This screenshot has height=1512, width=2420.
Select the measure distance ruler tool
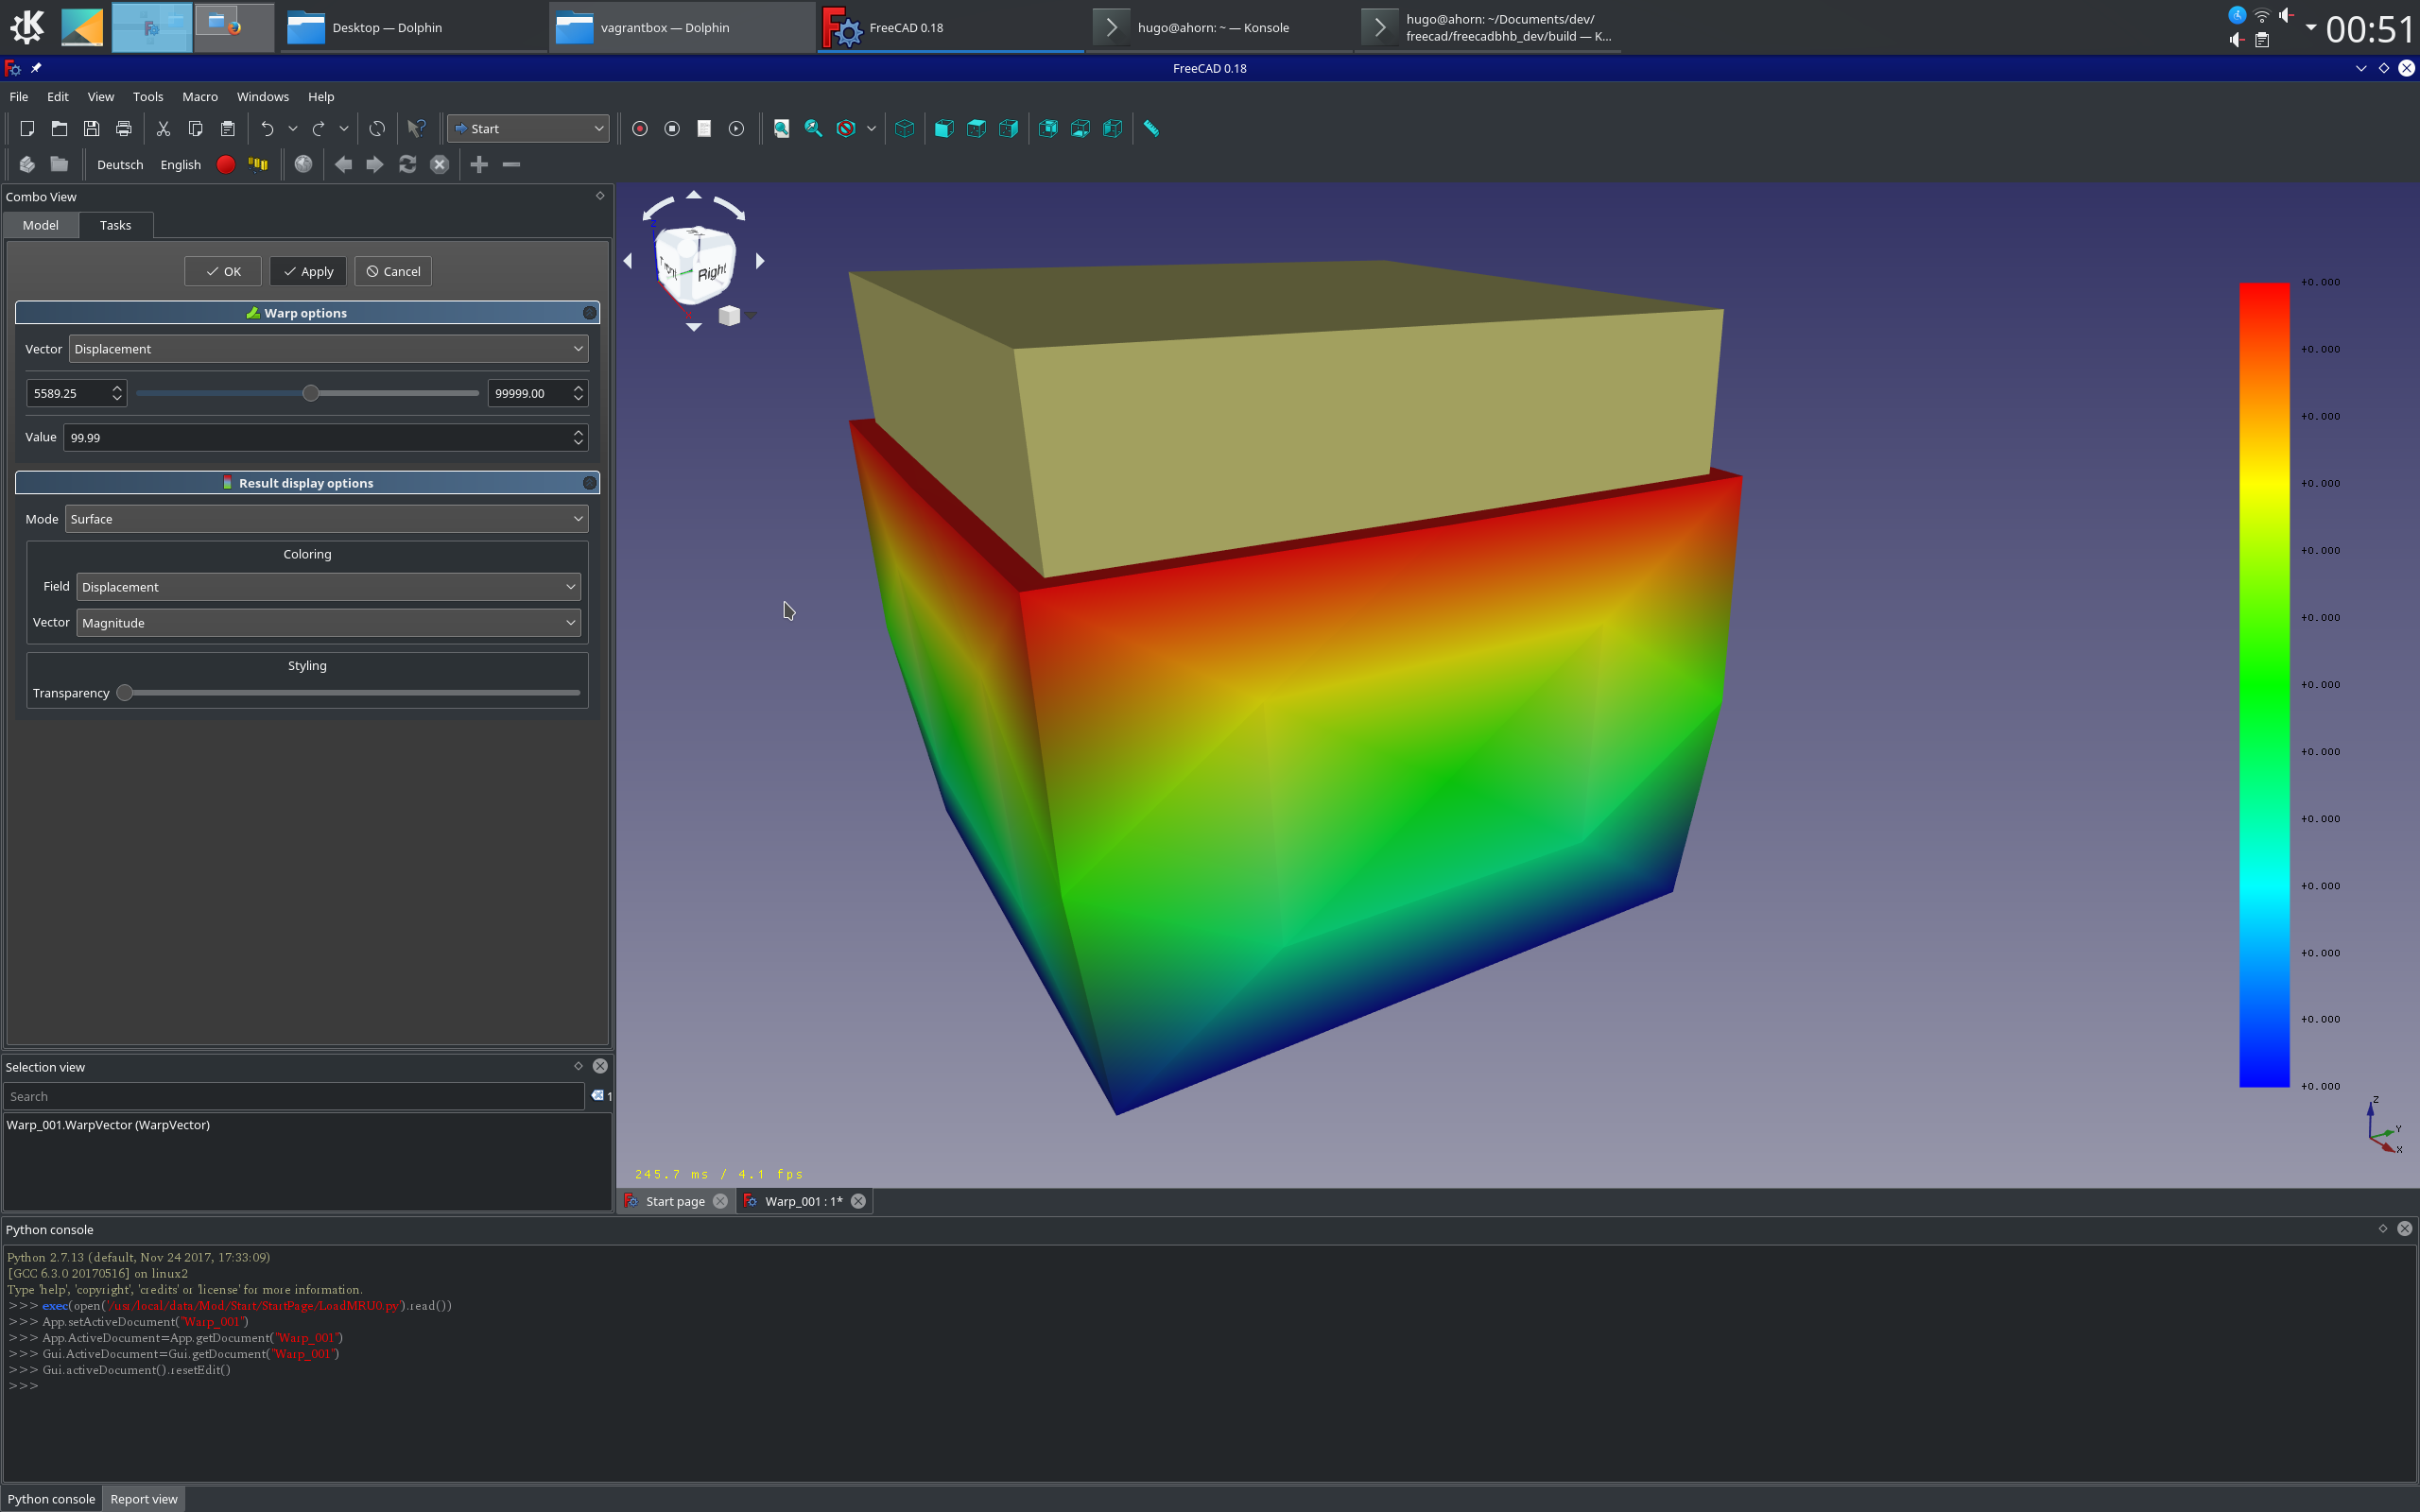click(1151, 129)
